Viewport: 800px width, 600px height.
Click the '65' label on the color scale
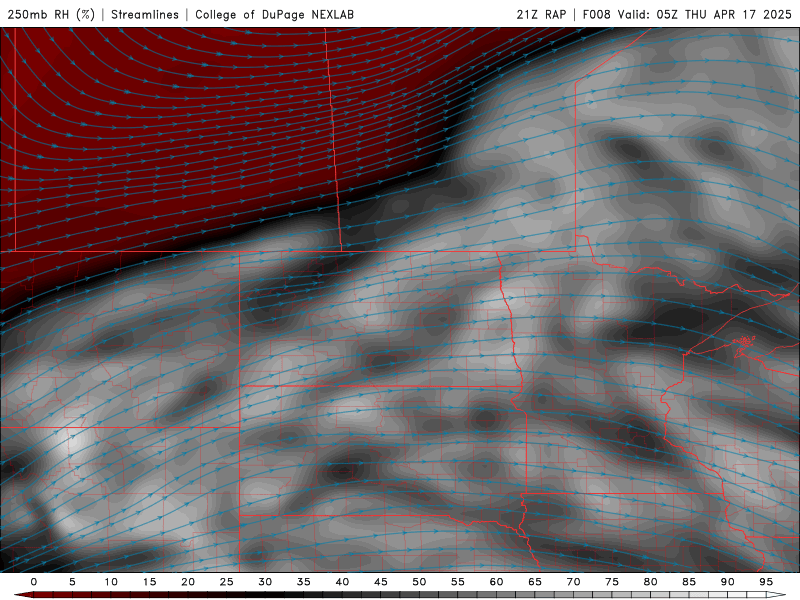[535, 582]
